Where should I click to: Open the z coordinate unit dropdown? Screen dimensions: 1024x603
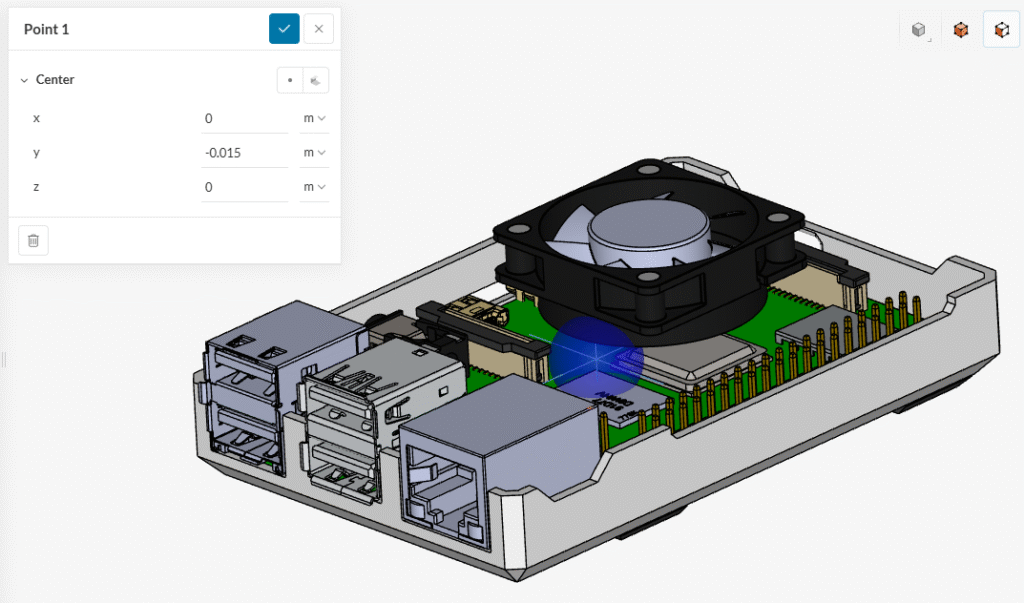[314, 186]
